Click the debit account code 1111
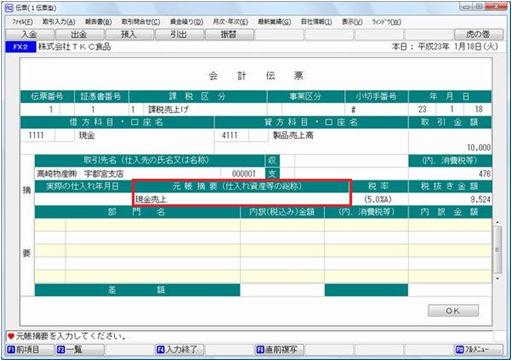This screenshot has width=512, height=361. [x=37, y=135]
